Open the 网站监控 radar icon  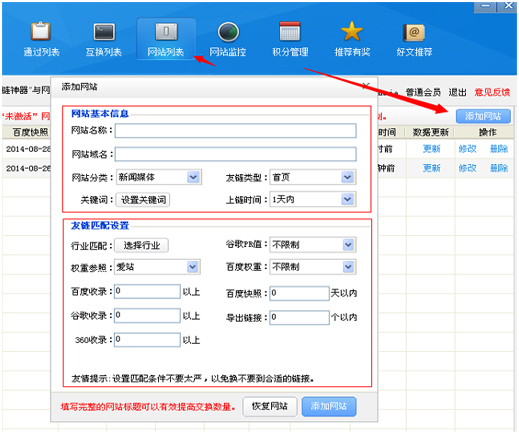pos(228,32)
